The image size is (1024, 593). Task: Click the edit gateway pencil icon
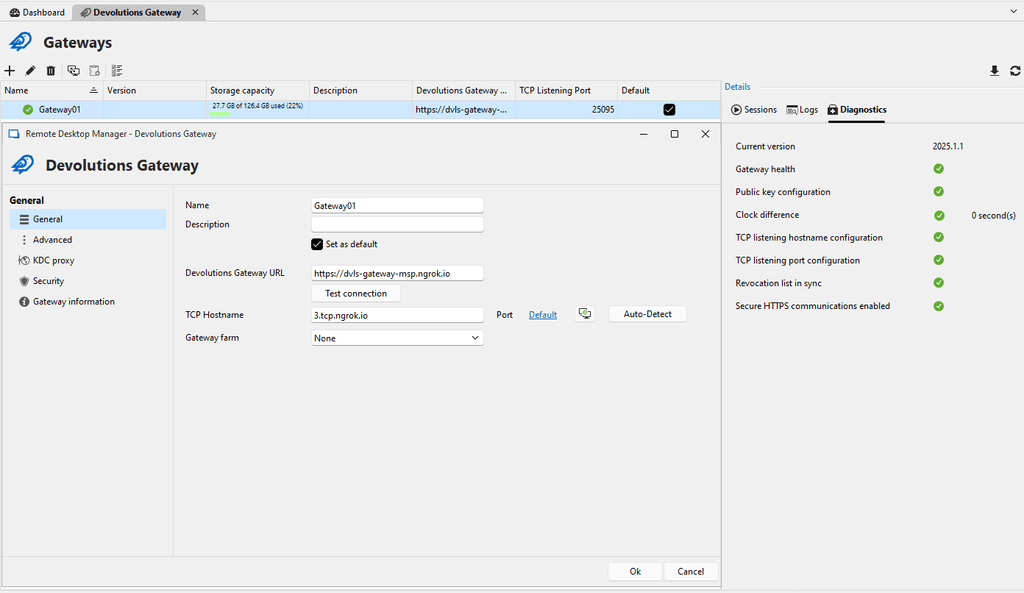tap(30, 71)
